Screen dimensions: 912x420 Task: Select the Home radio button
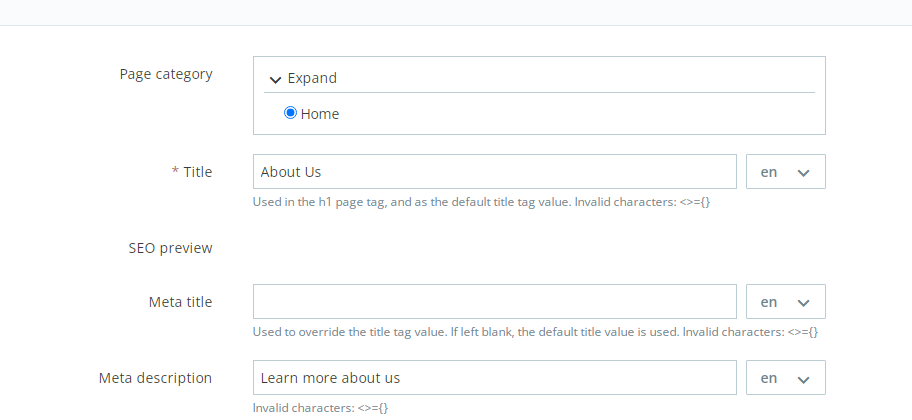pyautogui.click(x=291, y=113)
